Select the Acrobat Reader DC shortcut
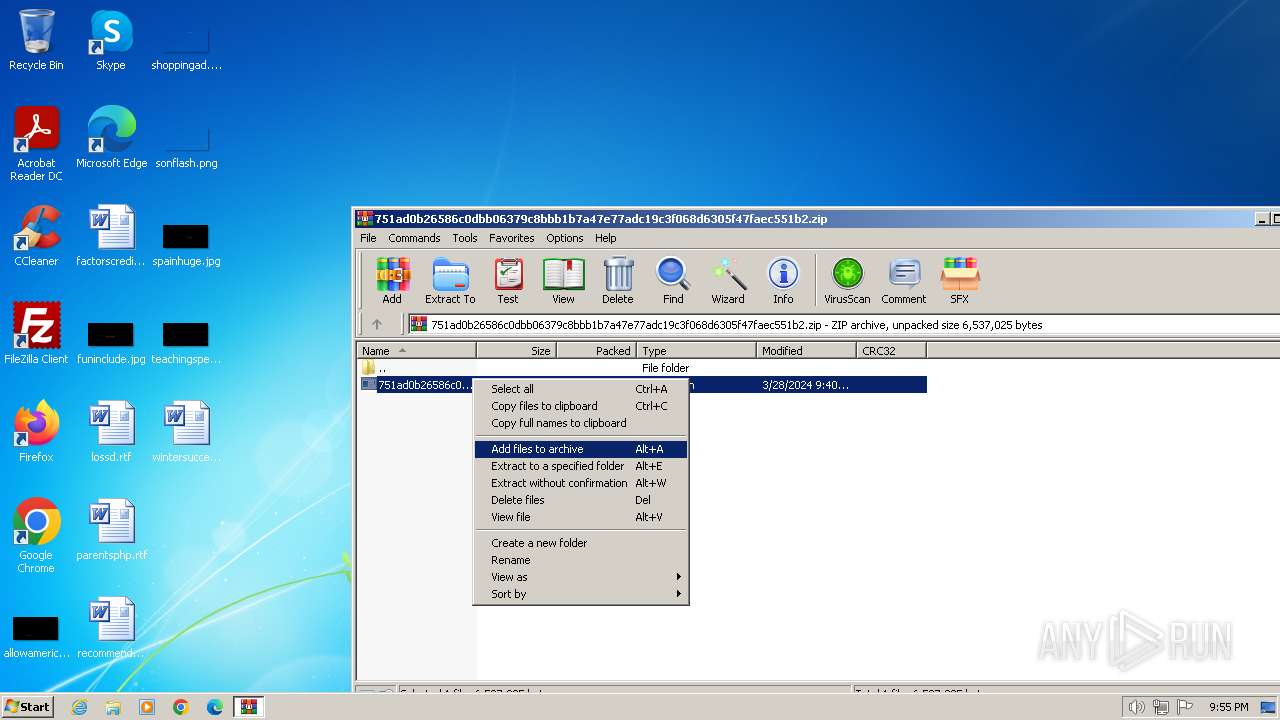 [x=36, y=144]
